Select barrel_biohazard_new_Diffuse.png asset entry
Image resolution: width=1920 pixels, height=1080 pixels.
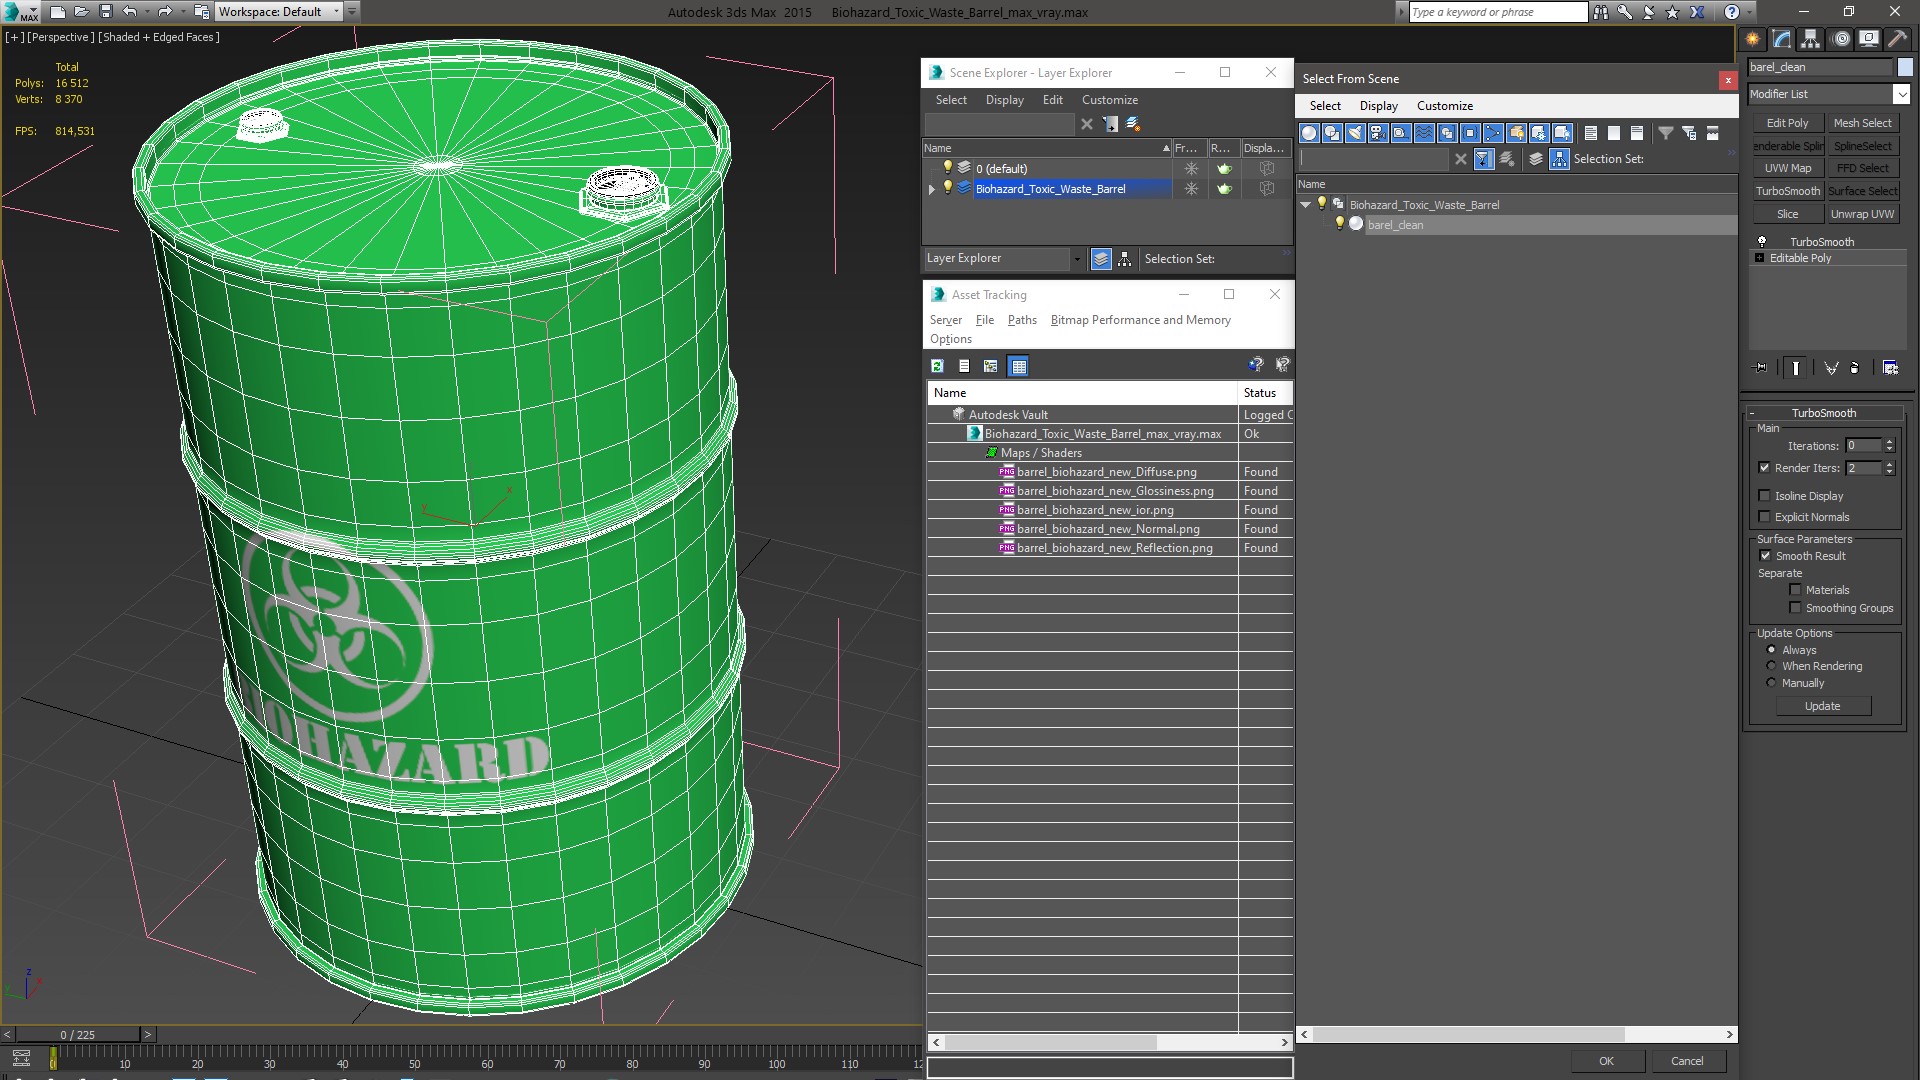1105,471
